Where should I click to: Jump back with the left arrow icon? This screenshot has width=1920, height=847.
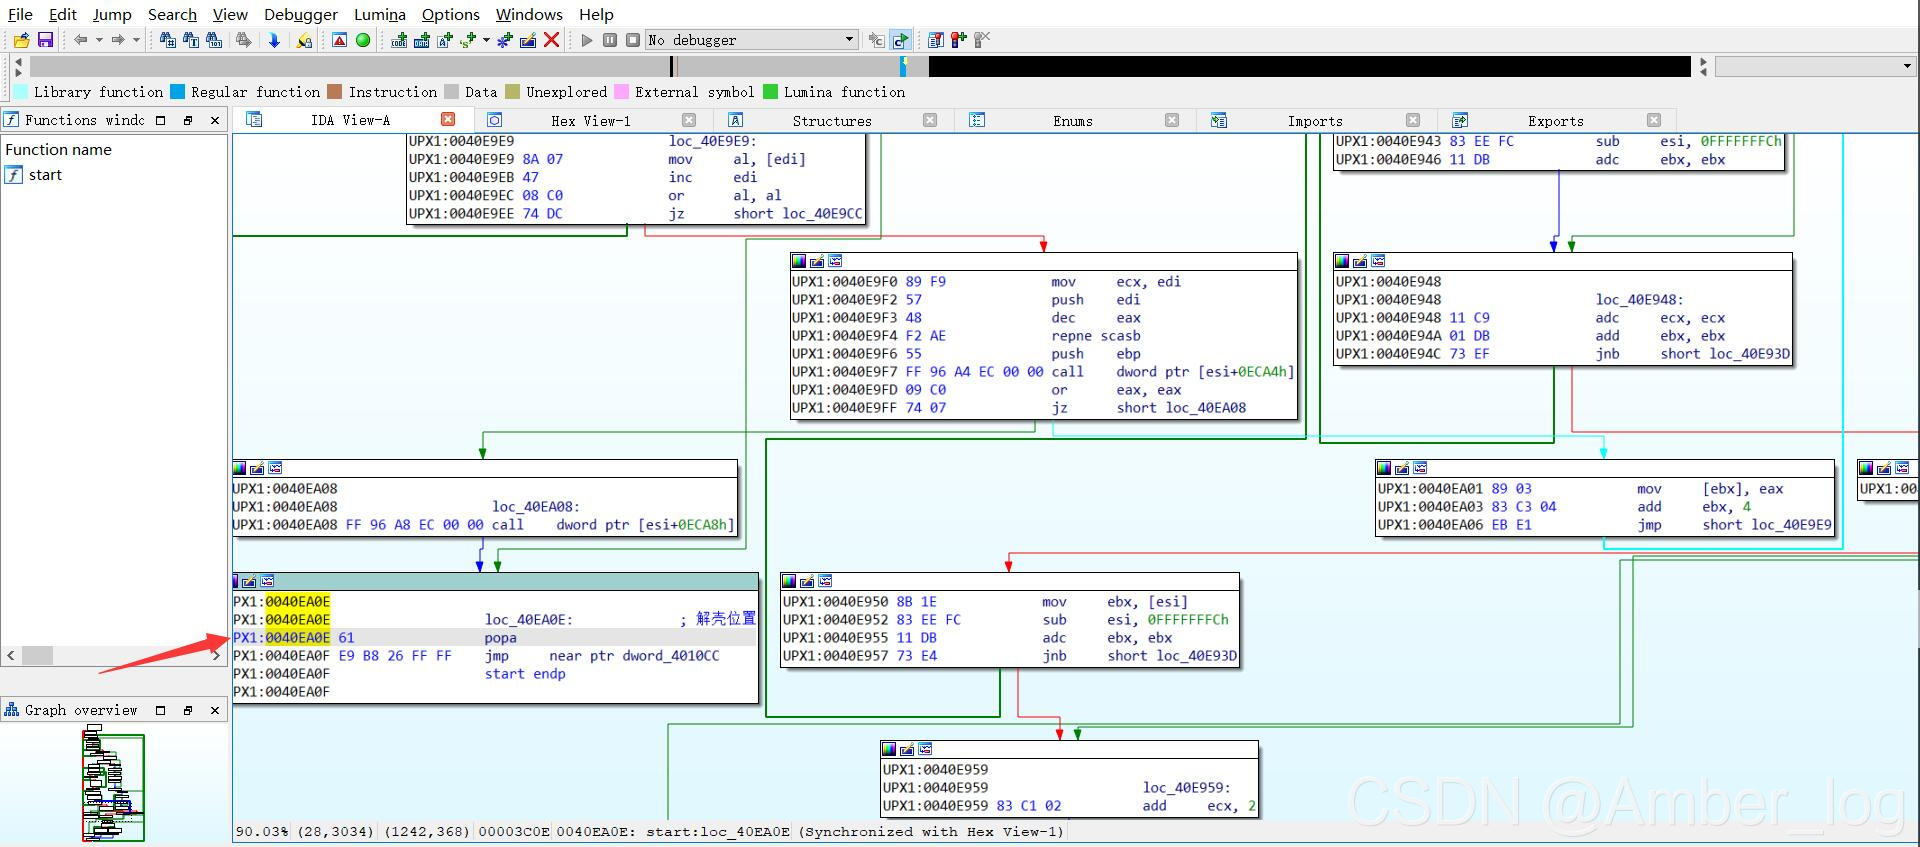point(80,40)
